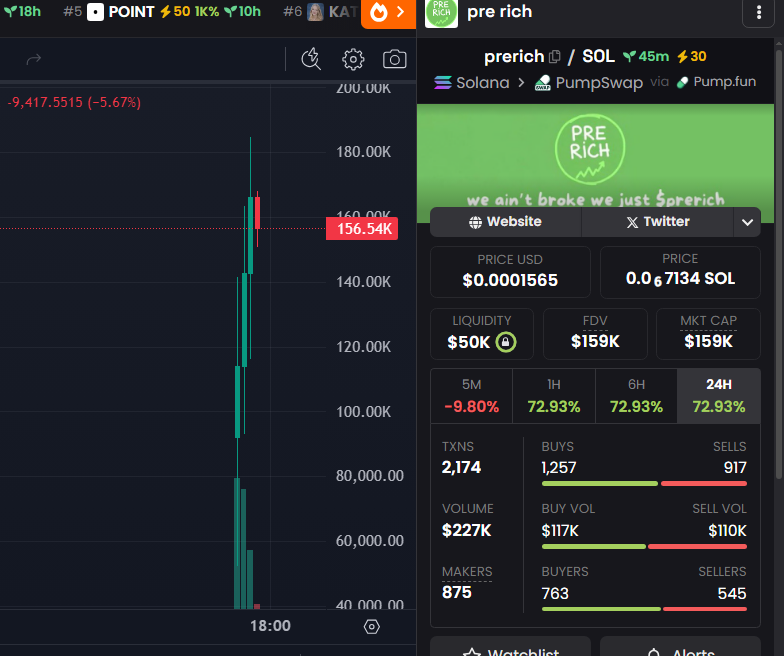Click the SELLERS 545 value

[x=732, y=594]
